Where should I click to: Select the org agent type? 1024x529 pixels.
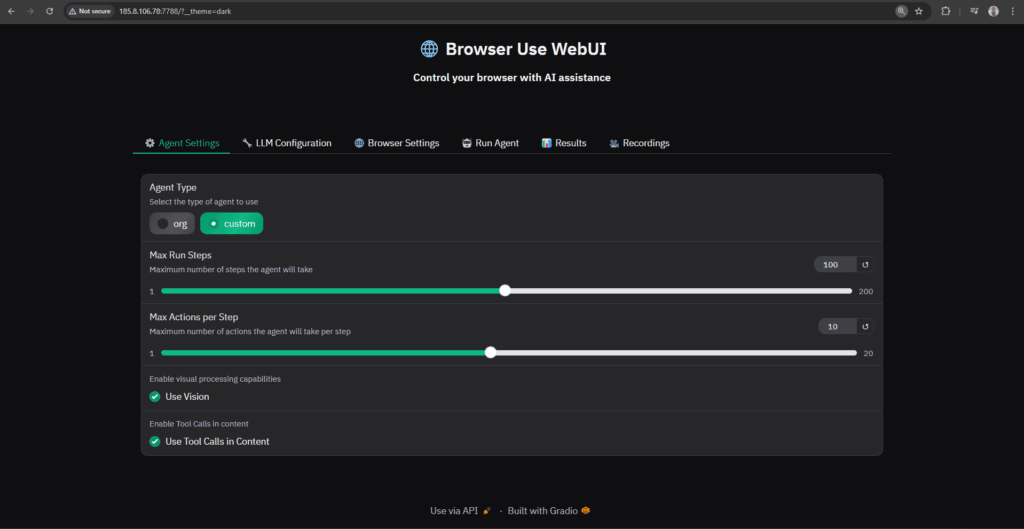[172, 224]
